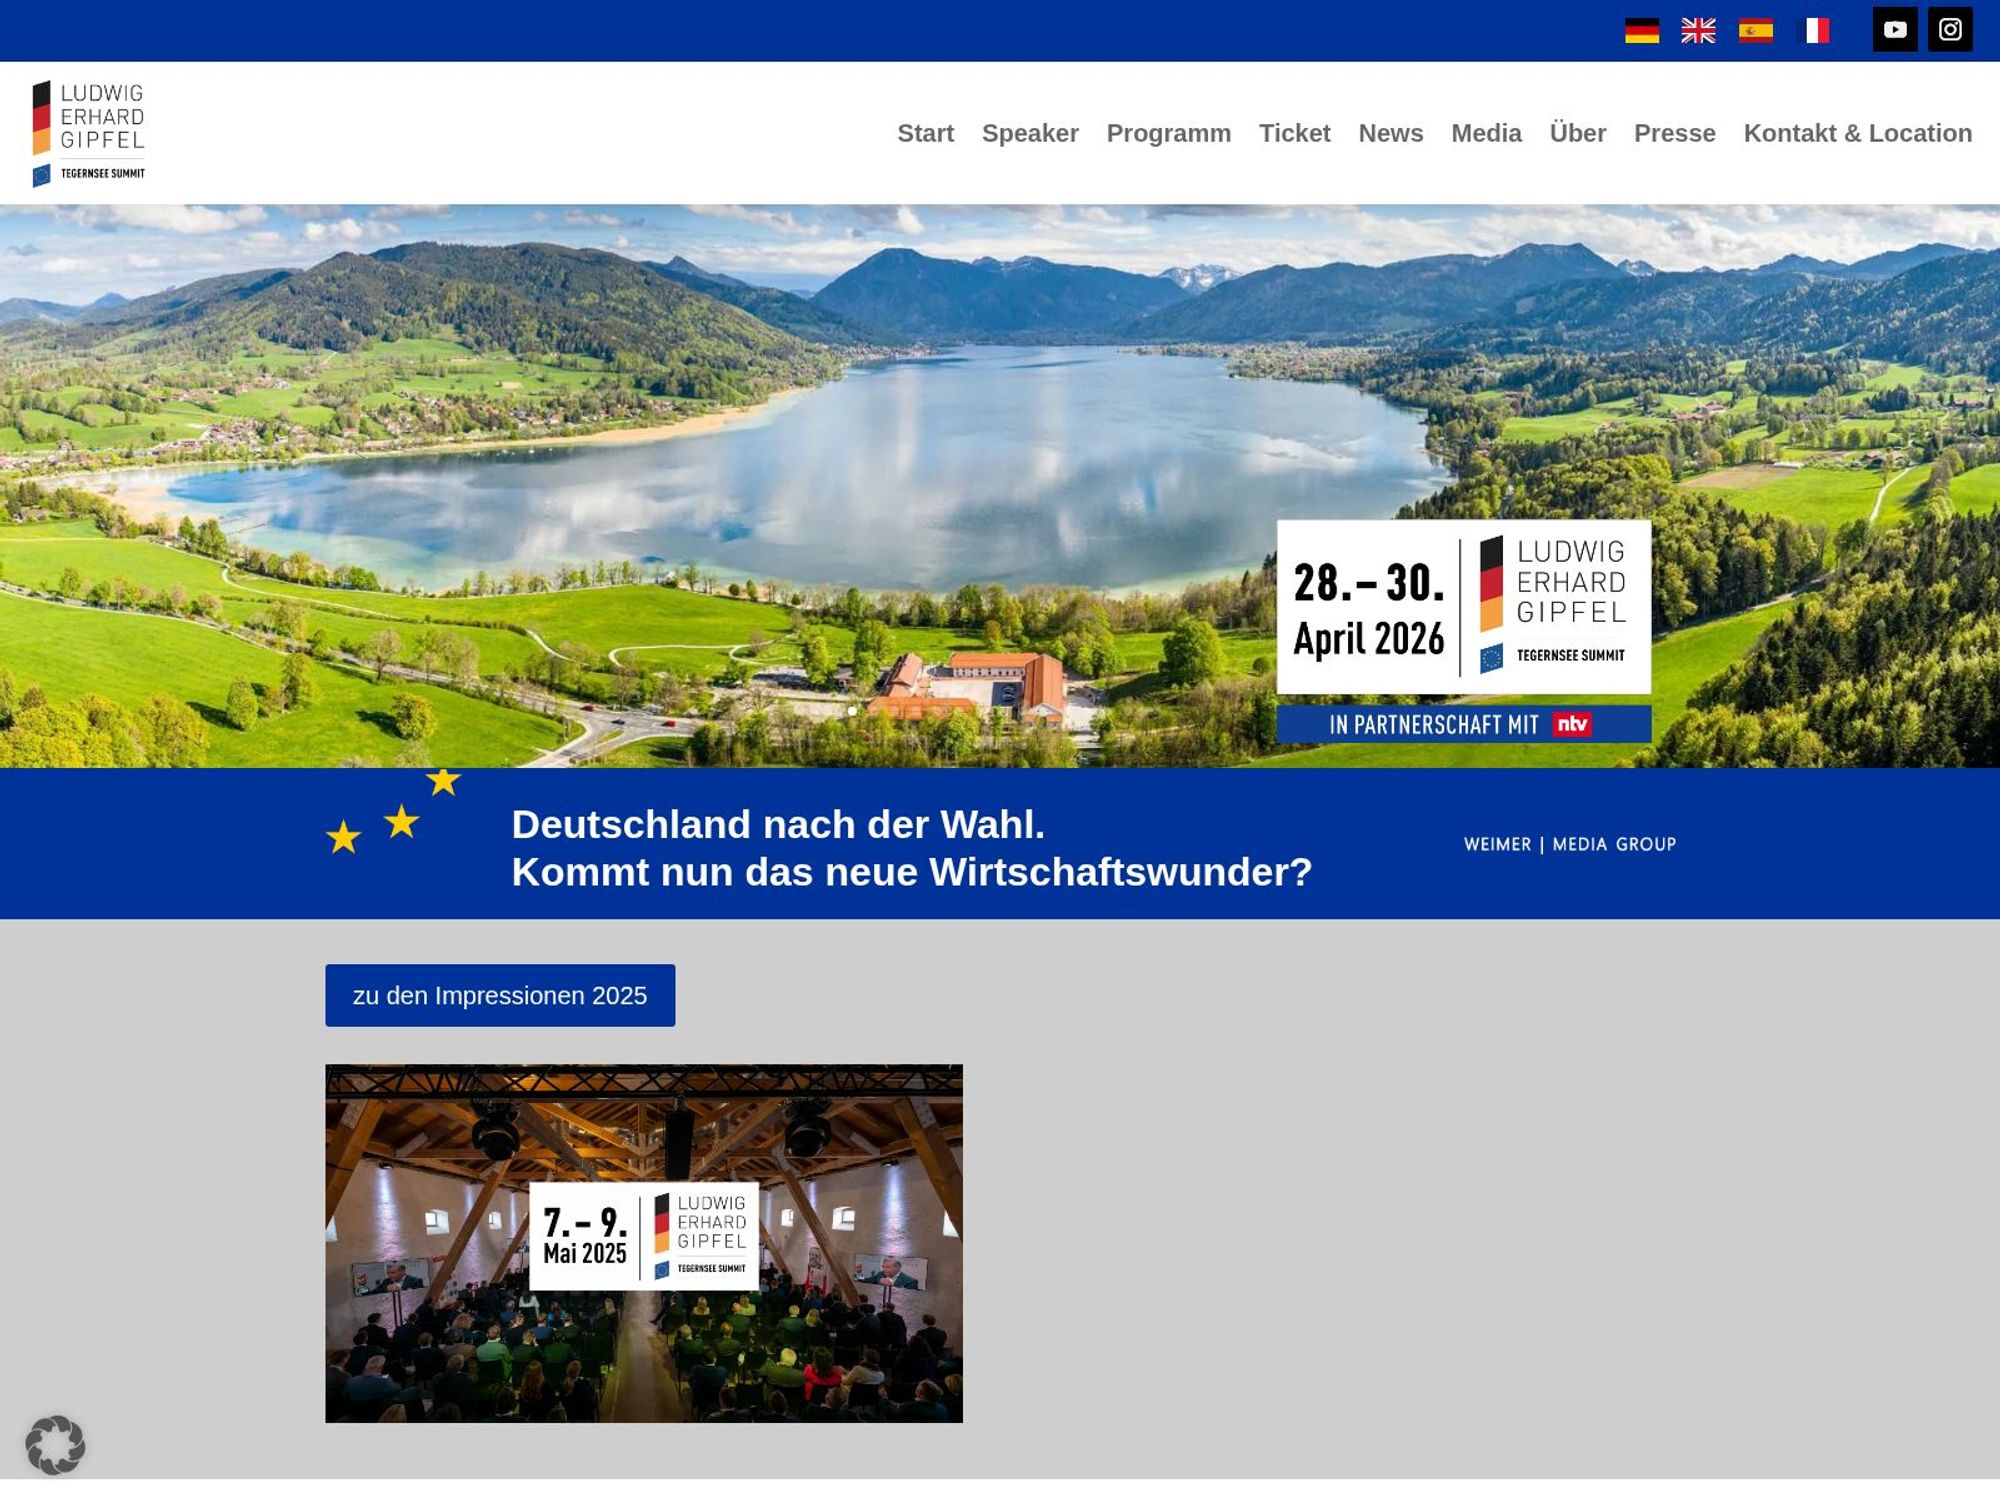Open the Speaker menu item
Viewport: 2000px width, 1500px height.
click(1030, 133)
